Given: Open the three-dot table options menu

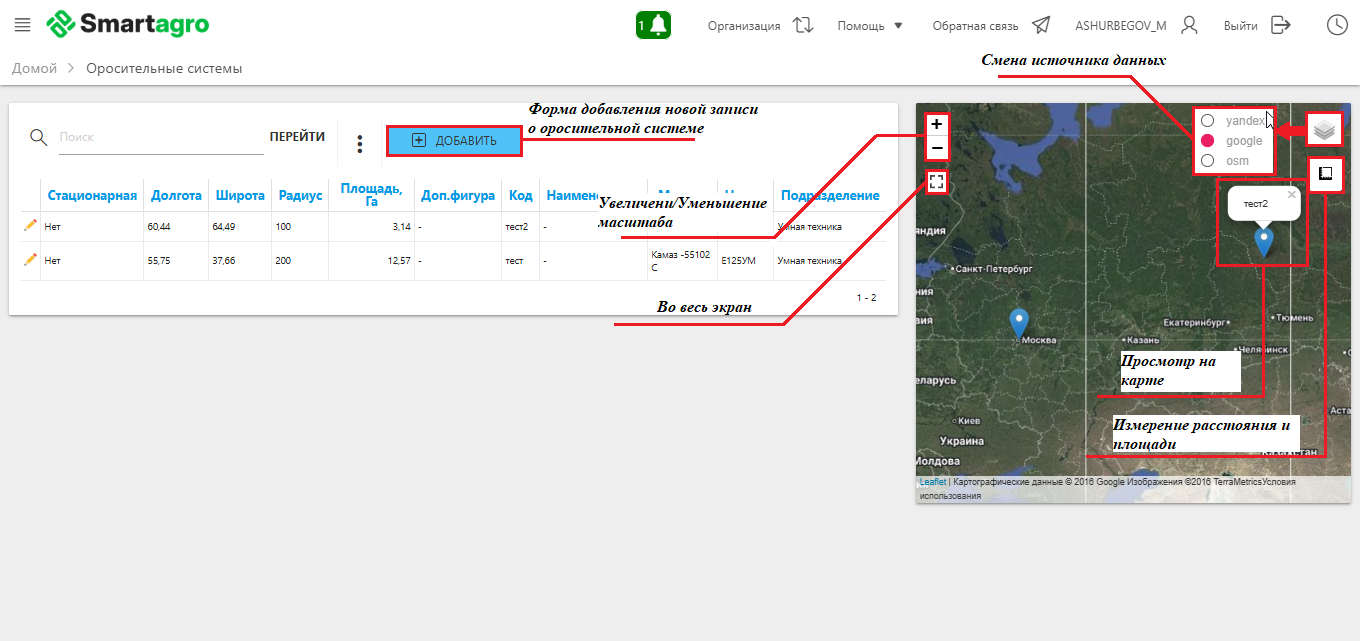Looking at the screenshot, I should tap(360, 144).
